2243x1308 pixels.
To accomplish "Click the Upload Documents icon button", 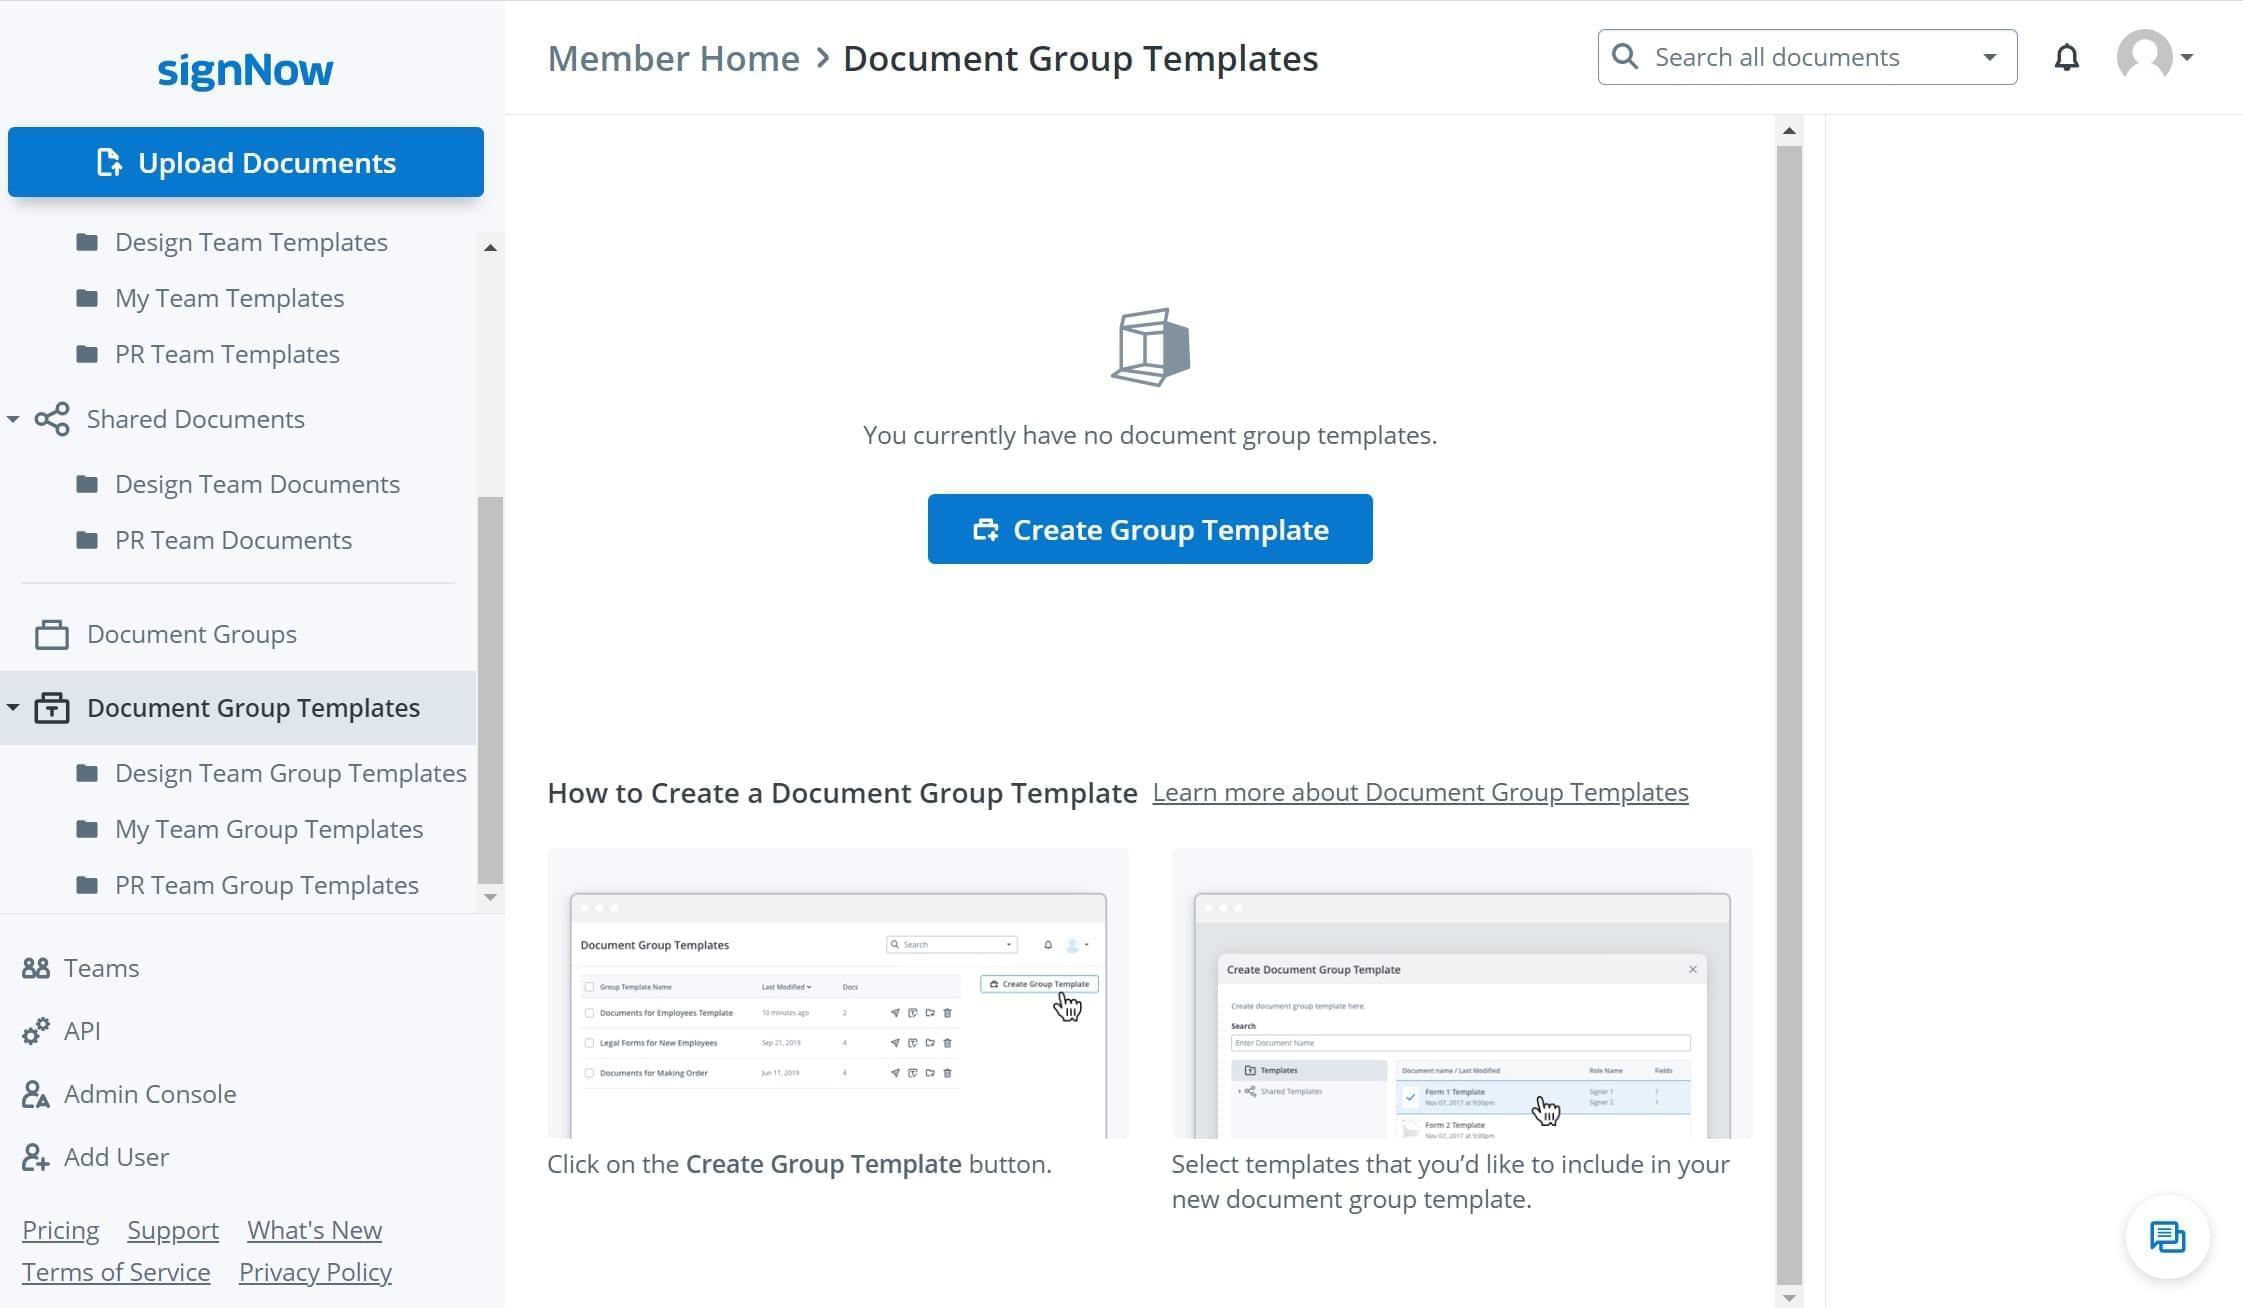I will click(109, 162).
